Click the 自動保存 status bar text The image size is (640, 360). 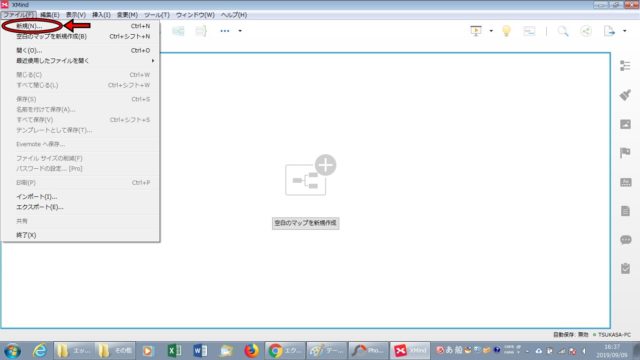click(571, 335)
